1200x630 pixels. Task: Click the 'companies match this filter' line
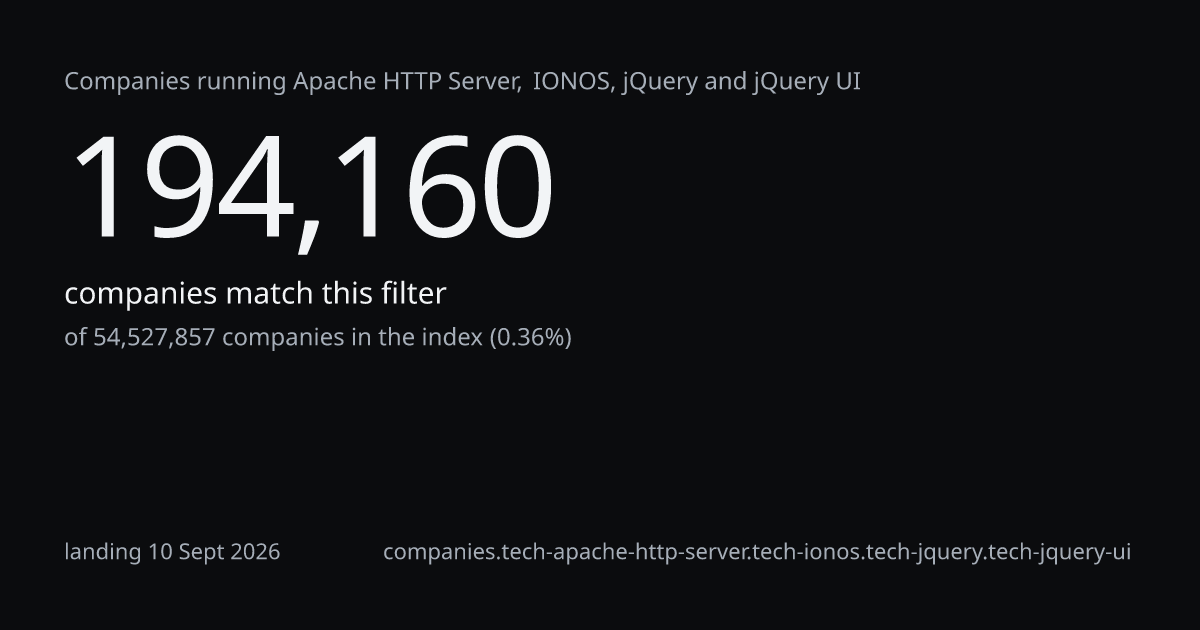pos(255,294)
